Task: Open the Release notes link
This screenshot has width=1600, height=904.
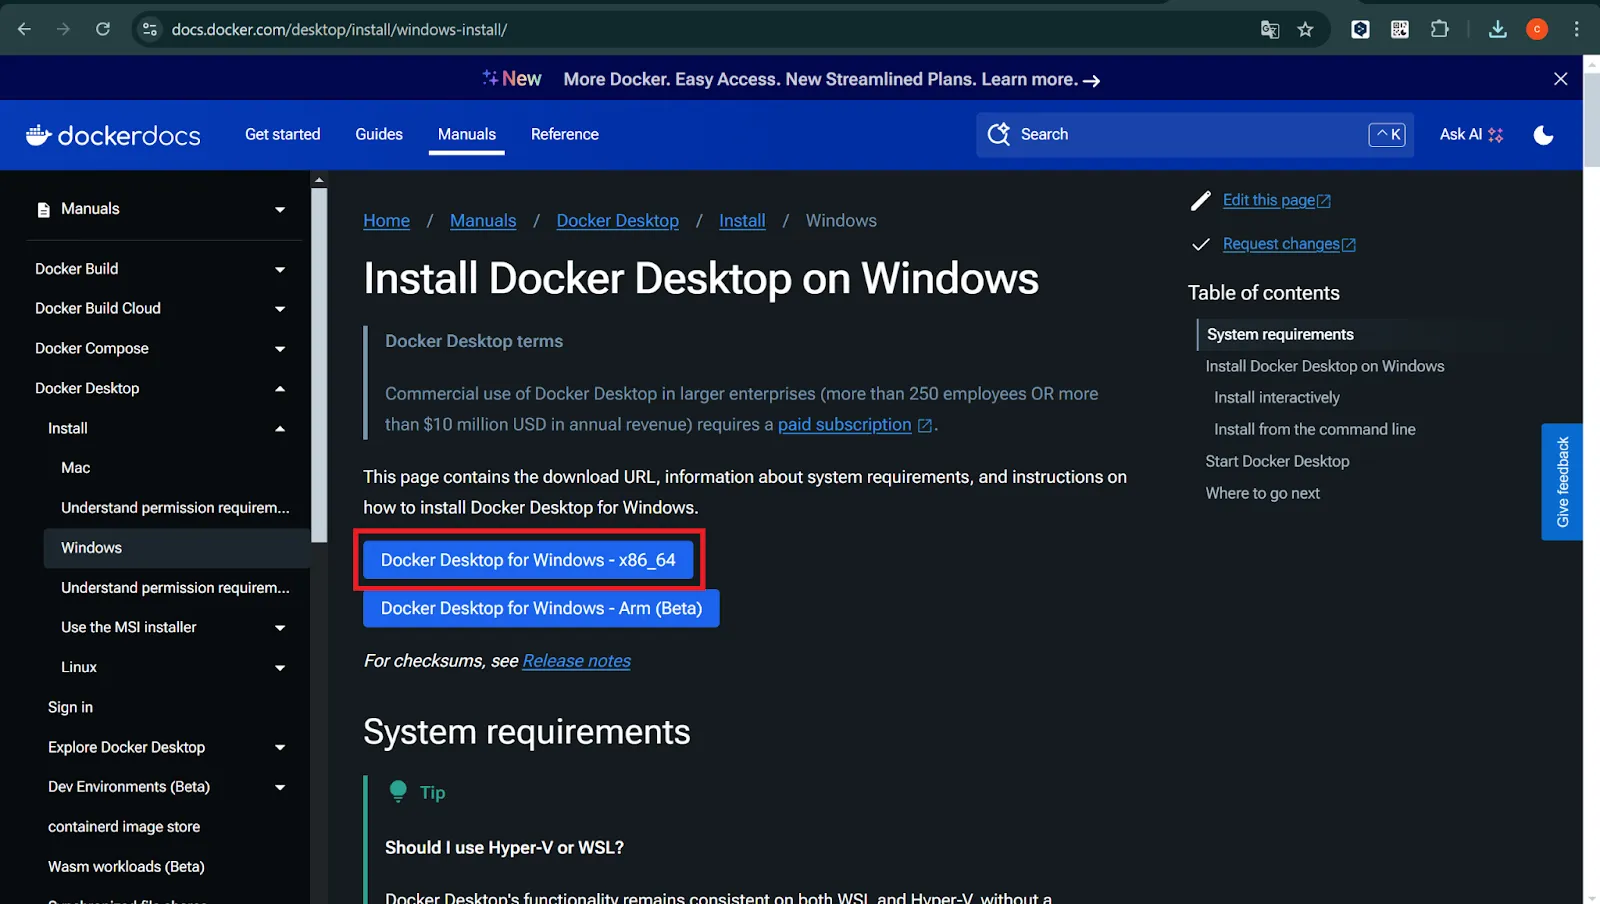Action: (x=576, y=660)
